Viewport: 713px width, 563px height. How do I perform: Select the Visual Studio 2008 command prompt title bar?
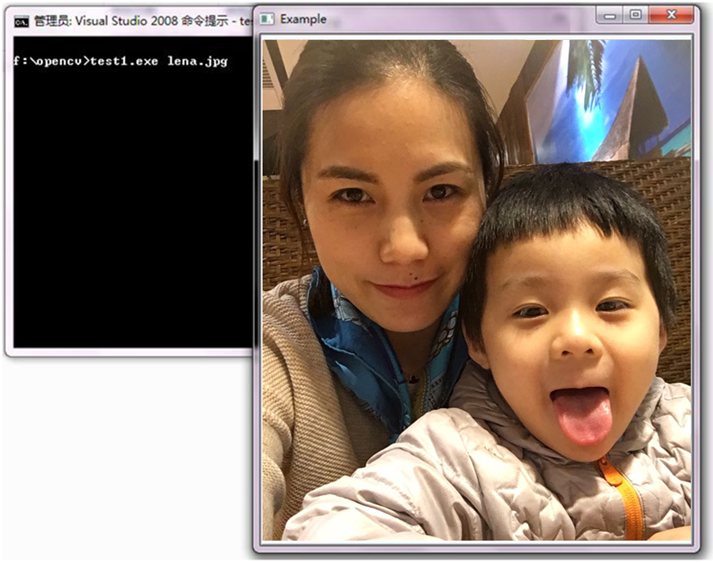point(129,21)
